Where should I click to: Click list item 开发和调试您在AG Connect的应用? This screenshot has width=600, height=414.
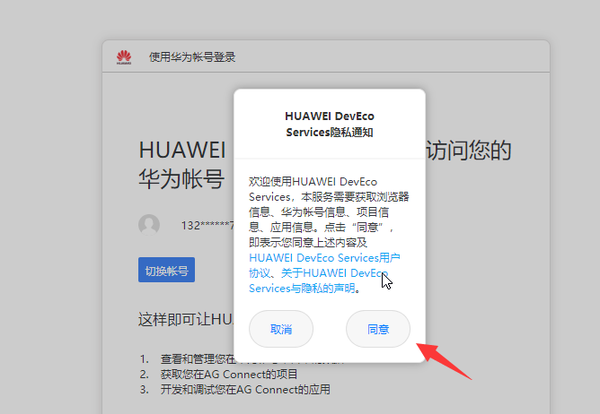tap(245, 390)
